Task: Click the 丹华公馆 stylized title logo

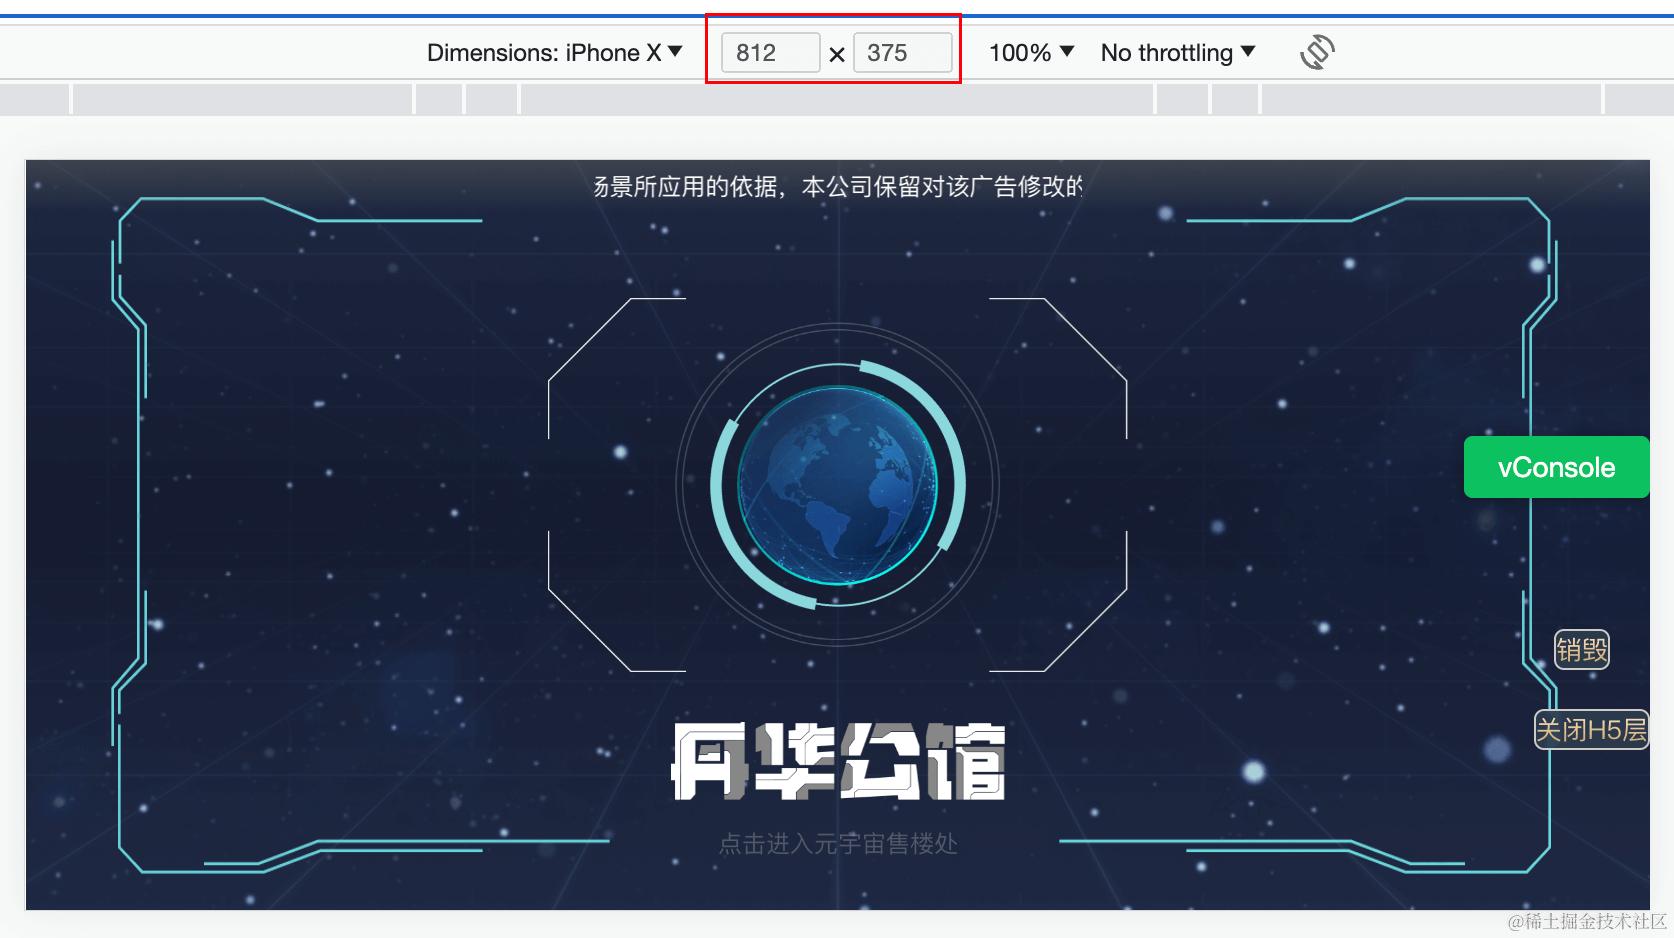Action: (x=838, y=761)
